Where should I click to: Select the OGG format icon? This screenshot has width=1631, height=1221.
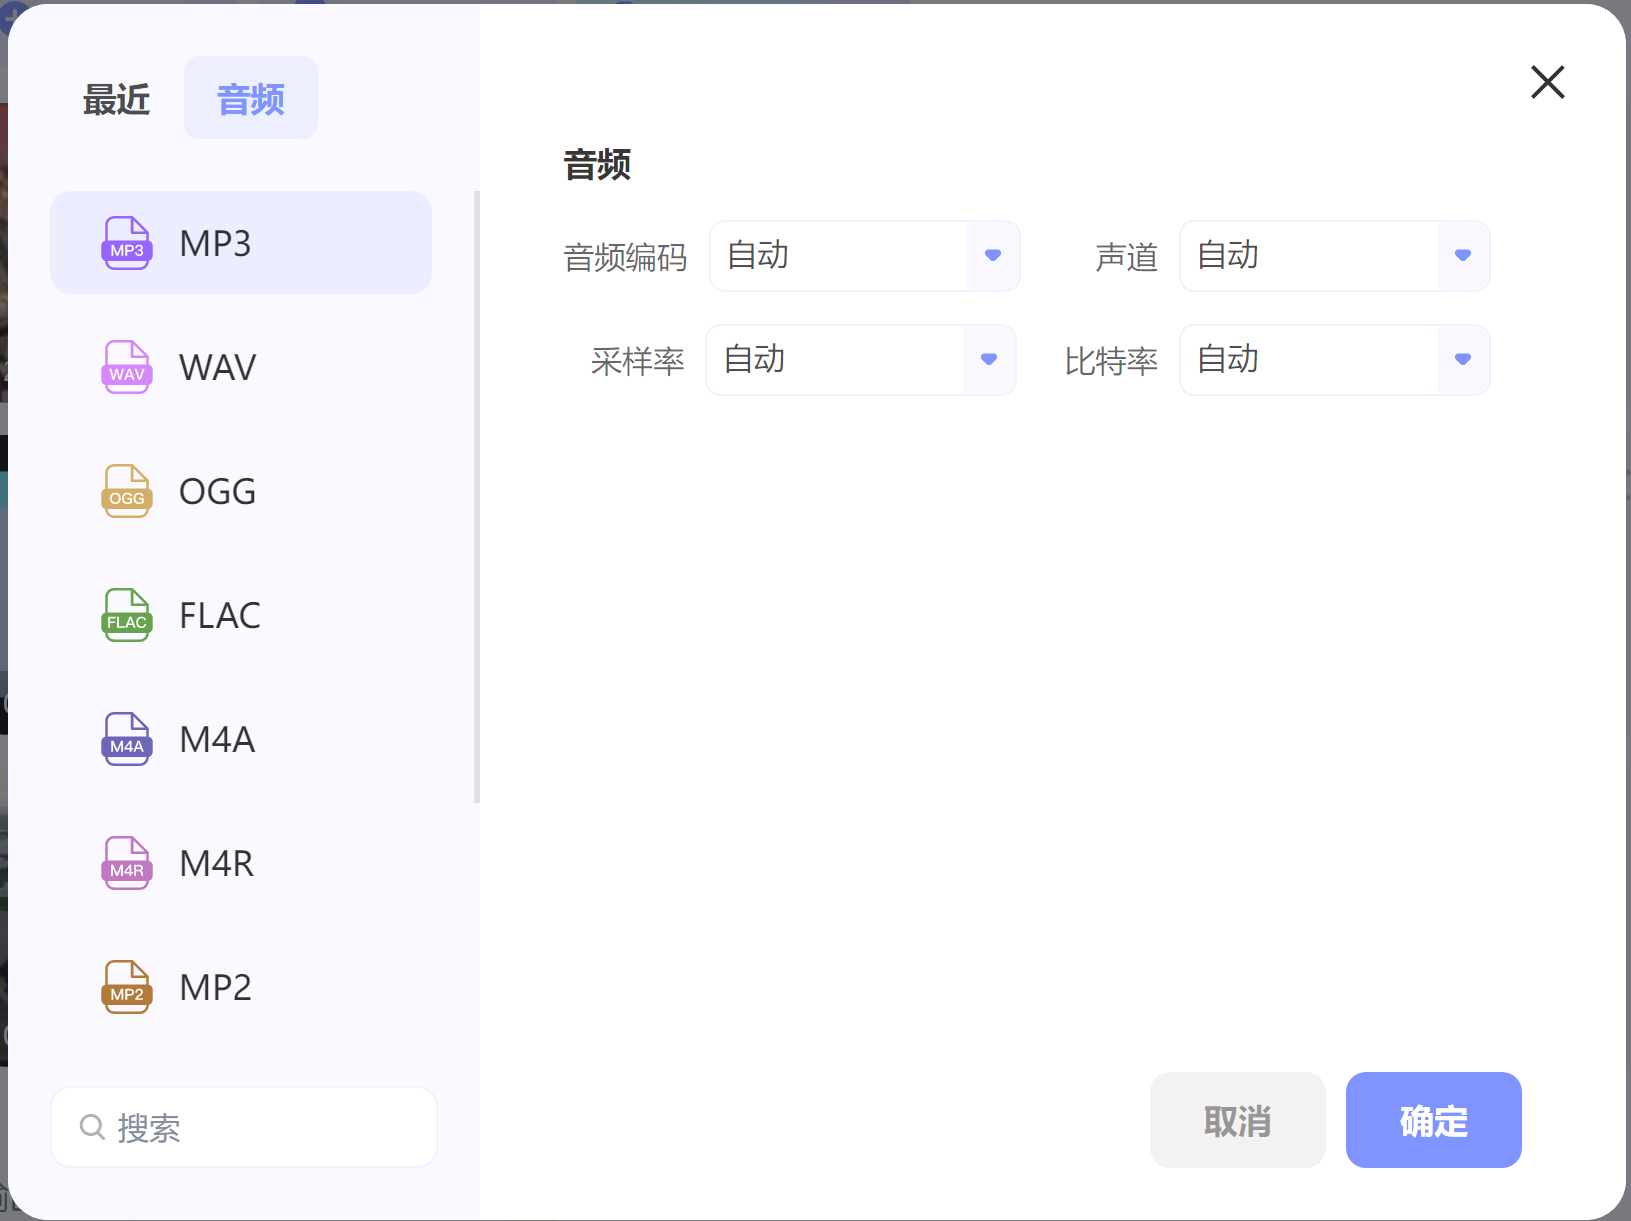[x=126, y=491]
